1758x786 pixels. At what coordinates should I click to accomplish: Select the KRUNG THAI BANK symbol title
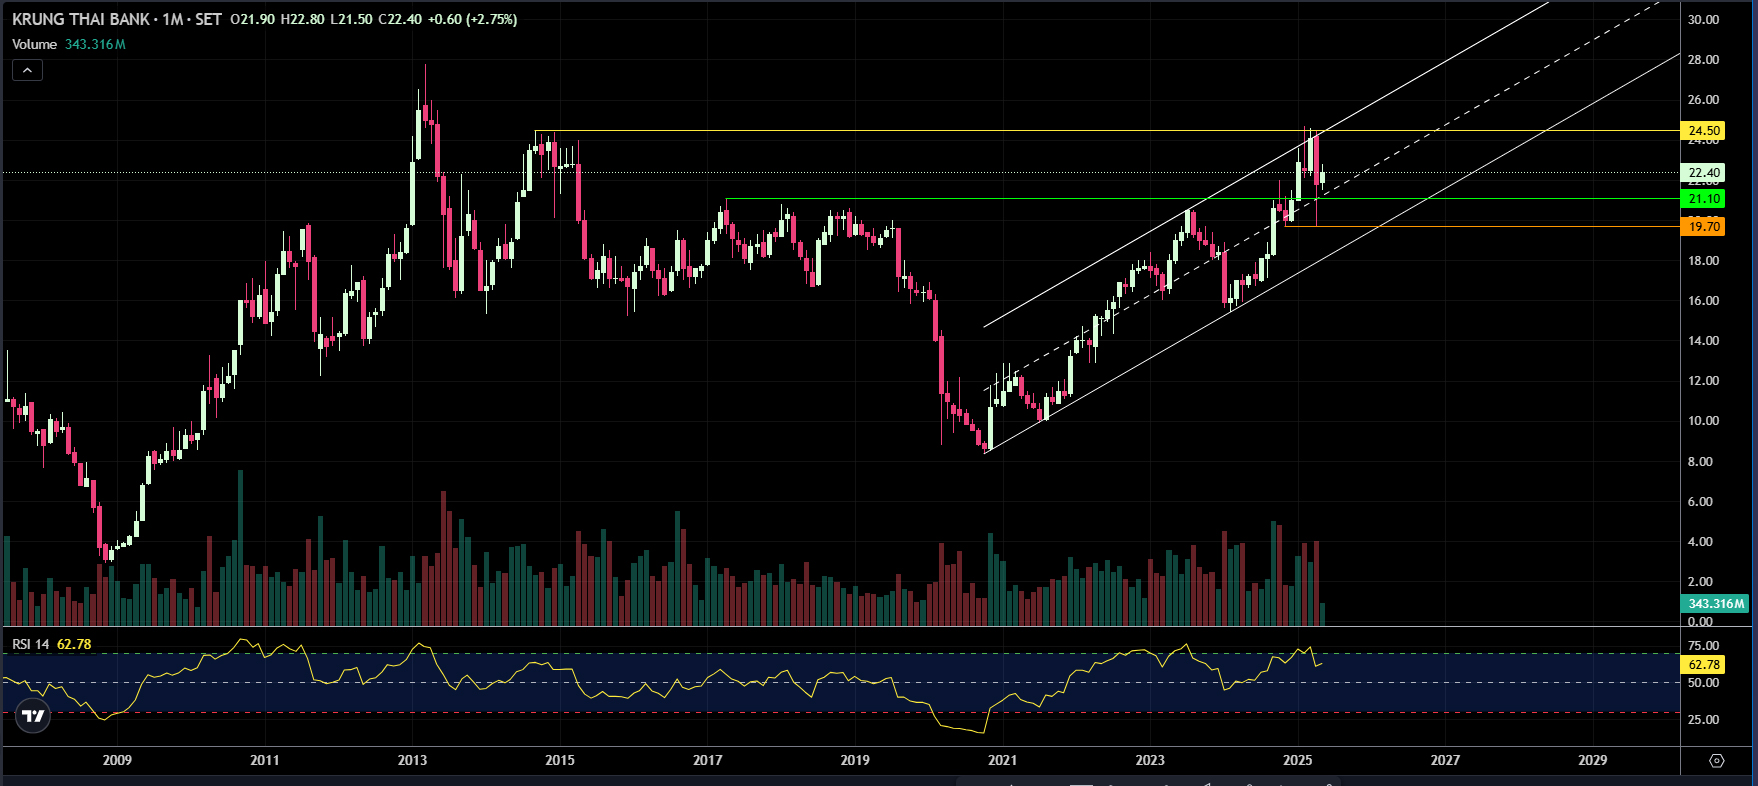tap(80, 19)
